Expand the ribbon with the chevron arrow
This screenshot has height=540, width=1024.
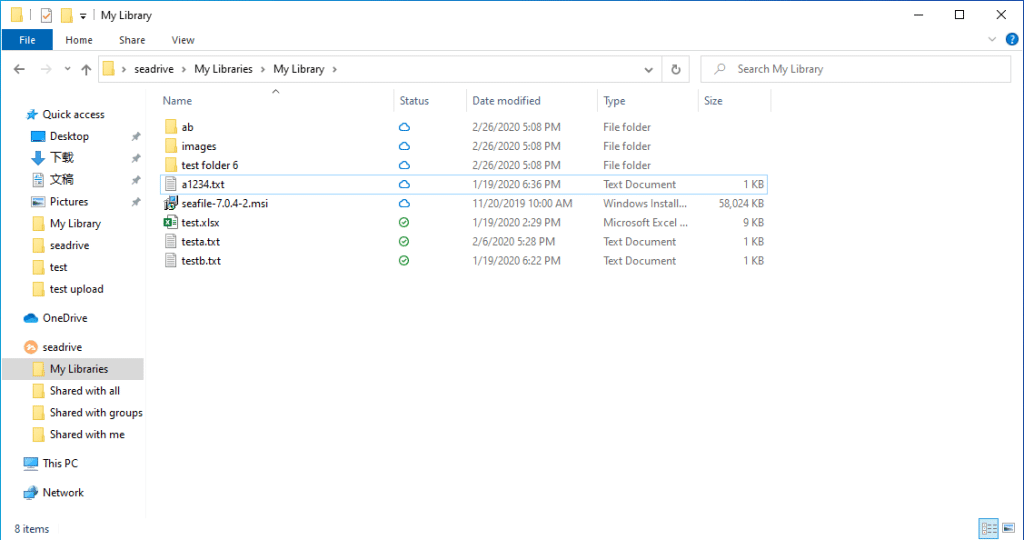coord(992,40)
